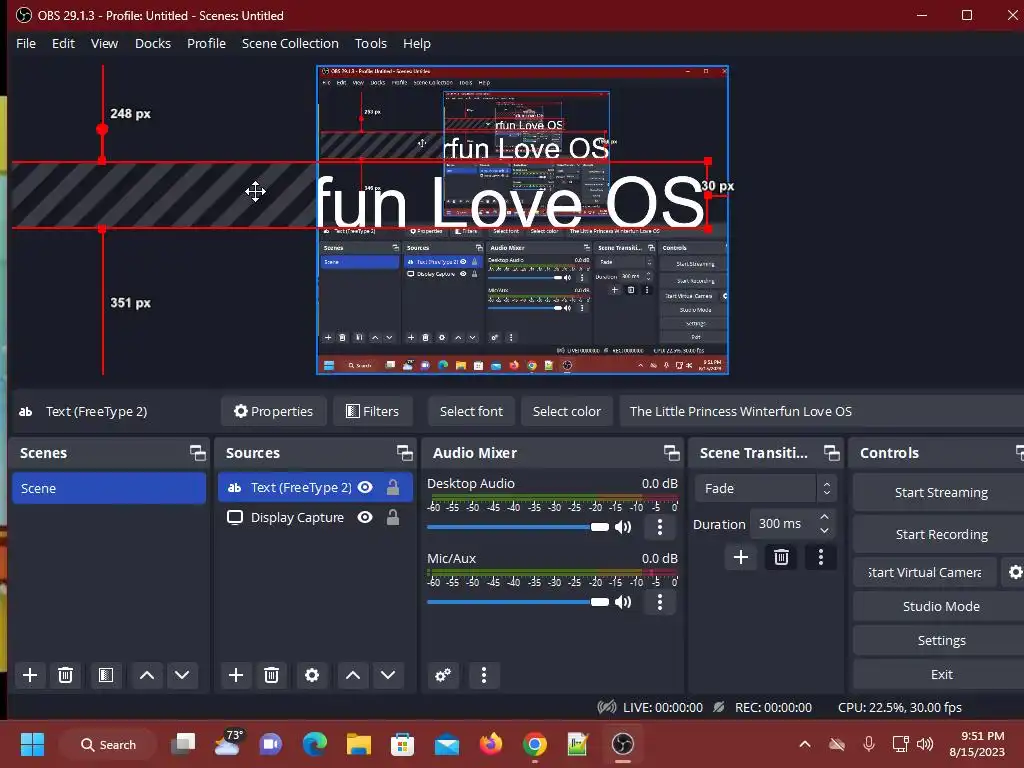Screen dimensions: 1024x768
Task: Open the Scene Collection menu
Action: (290, 43)
